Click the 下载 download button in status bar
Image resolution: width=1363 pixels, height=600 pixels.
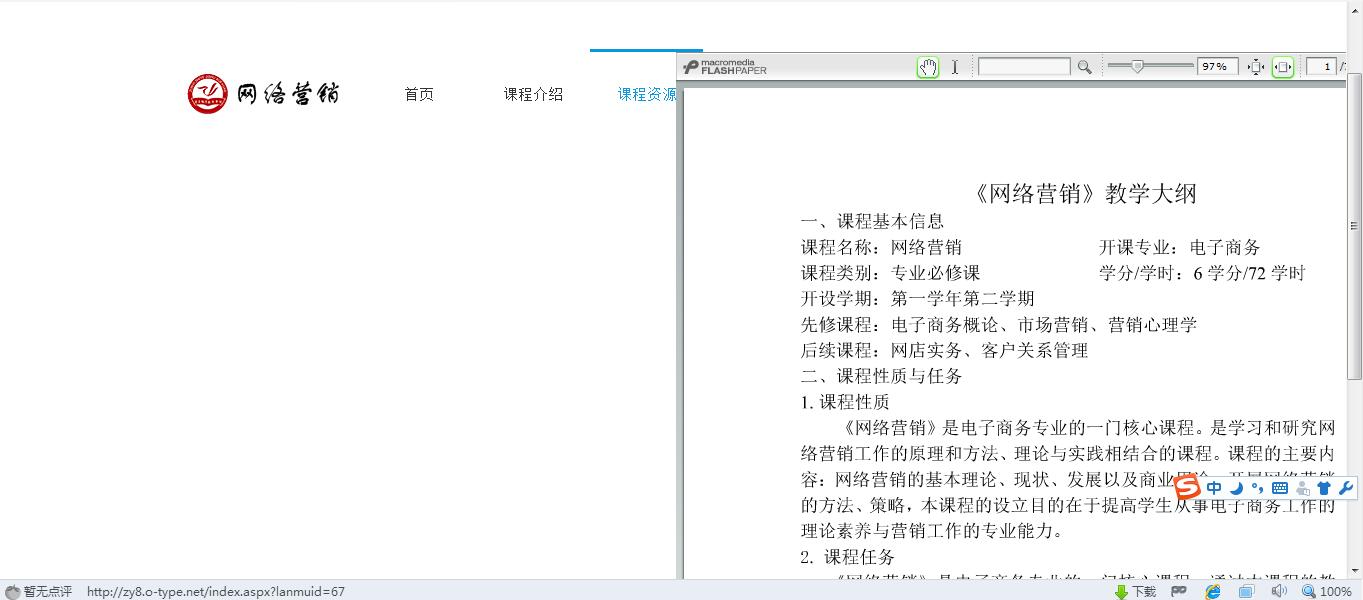(1136, 591)
